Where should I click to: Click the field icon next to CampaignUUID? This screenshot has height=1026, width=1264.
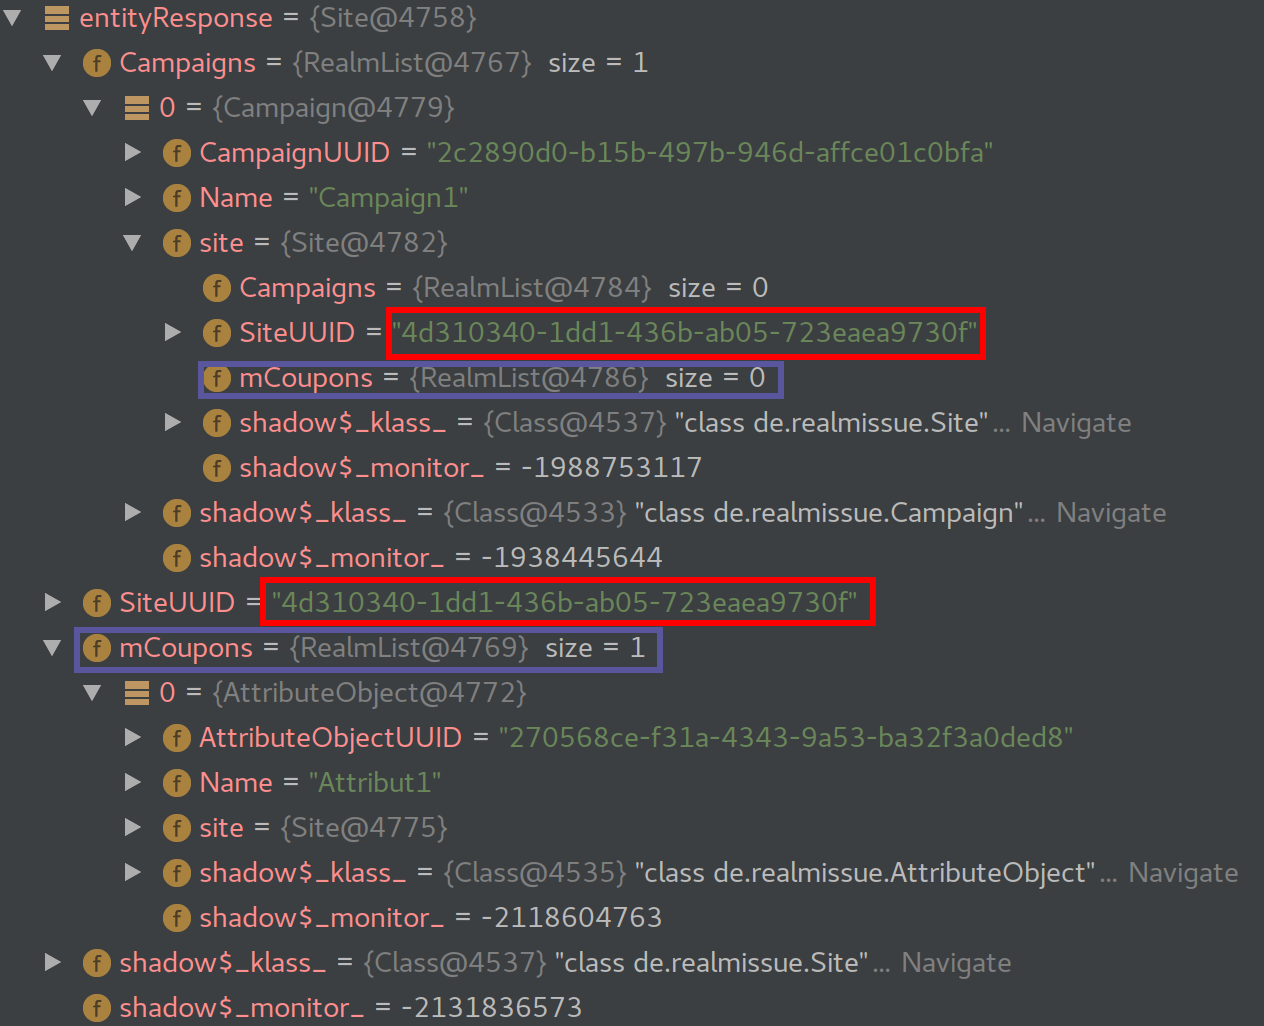pyautogui.click(x=177, y=153)
